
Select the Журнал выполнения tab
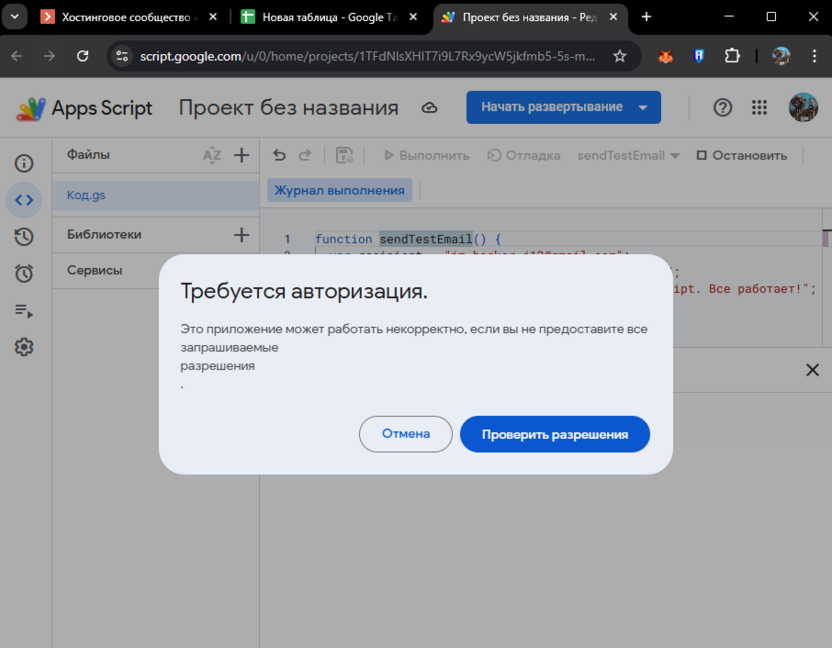341,189
